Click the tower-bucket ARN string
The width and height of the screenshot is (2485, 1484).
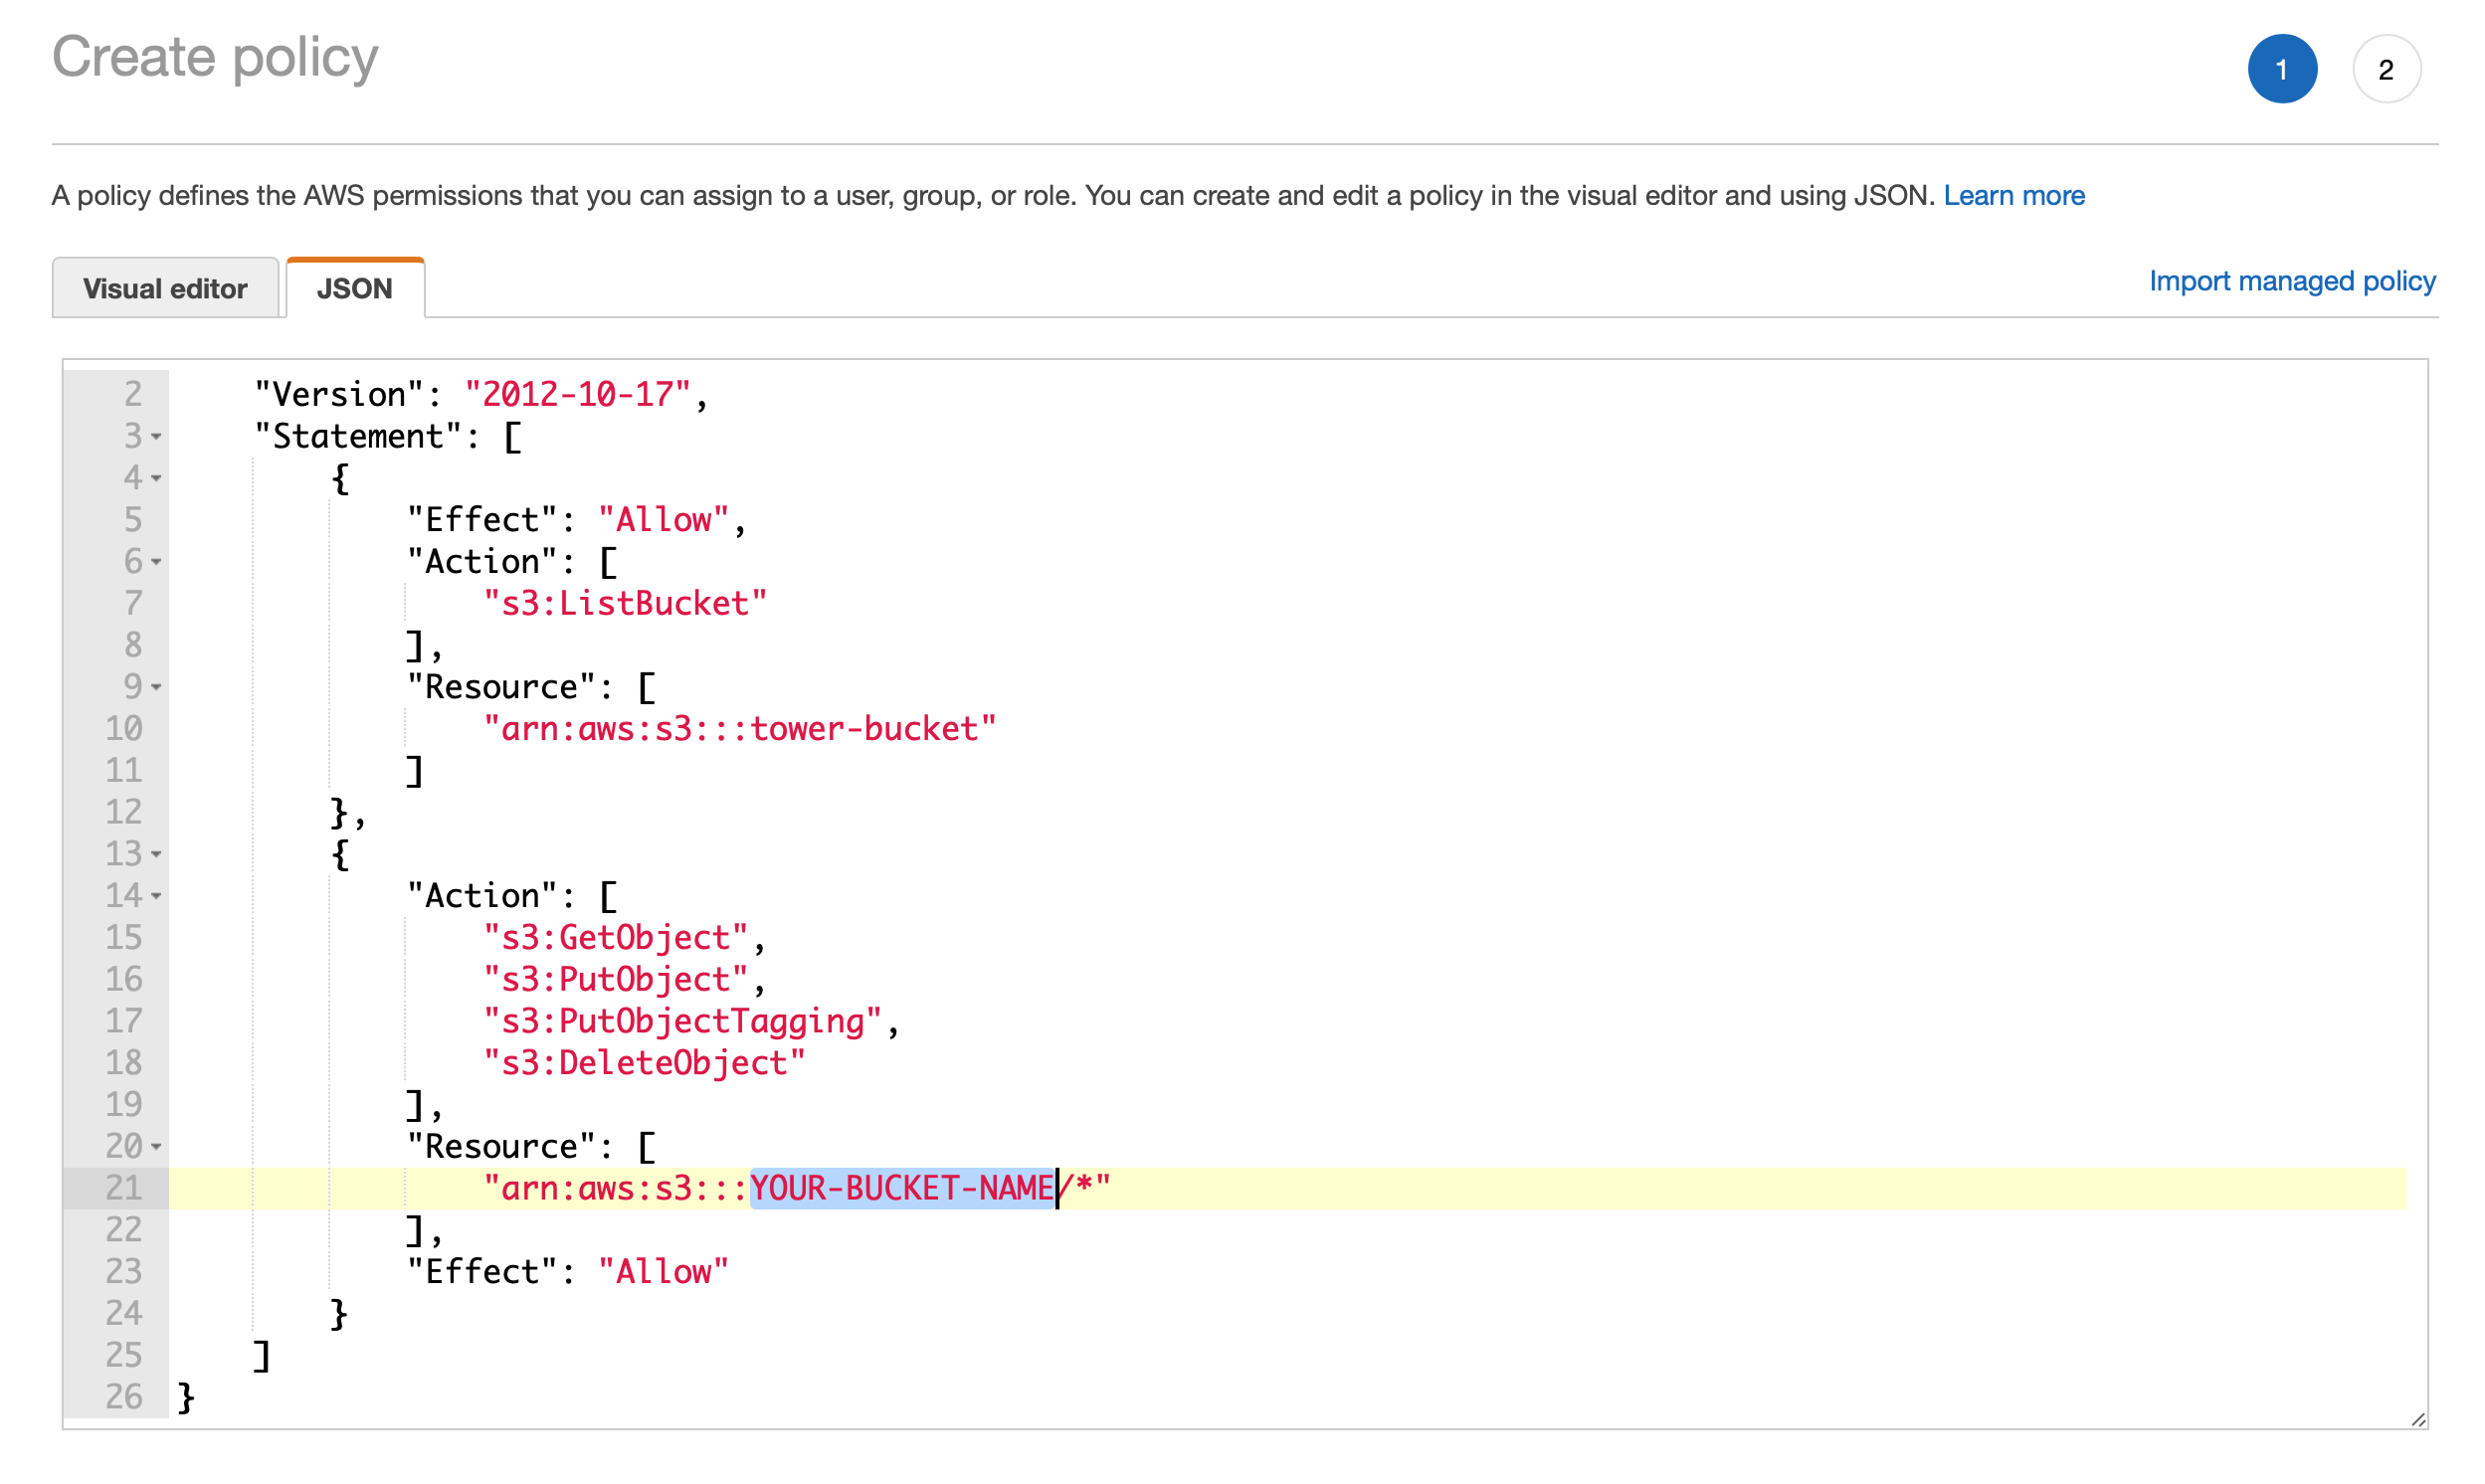(740, 729)
